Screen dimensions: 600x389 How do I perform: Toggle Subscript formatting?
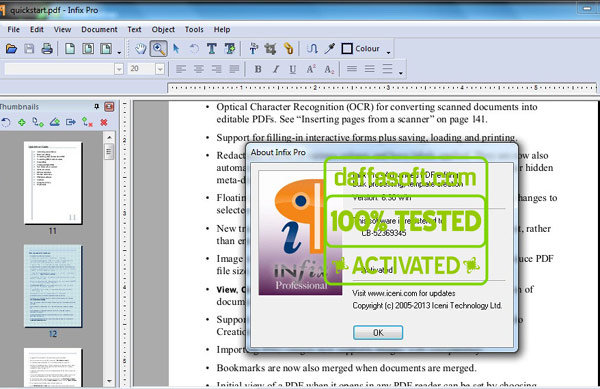click(x=329, y=69)
